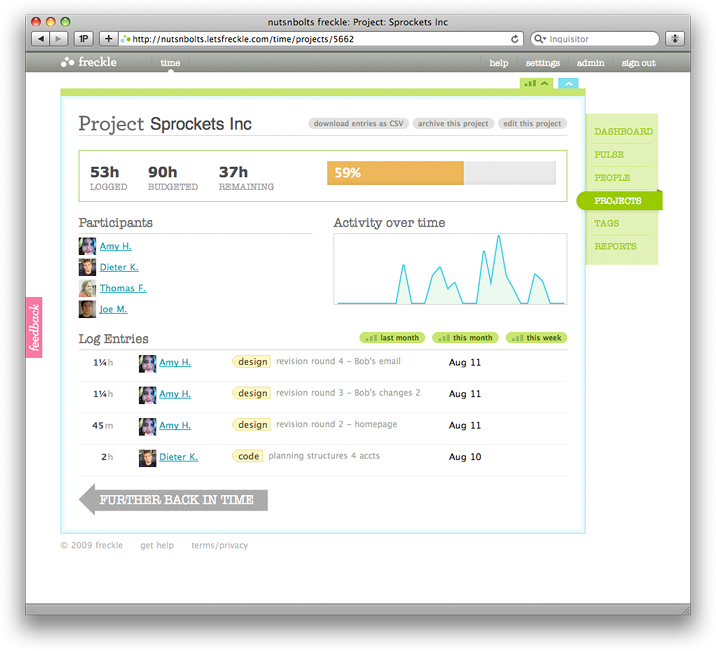Click Amy H.'s avatar in Participants
The height and width of the screenshot is (651, 716).
87,246
